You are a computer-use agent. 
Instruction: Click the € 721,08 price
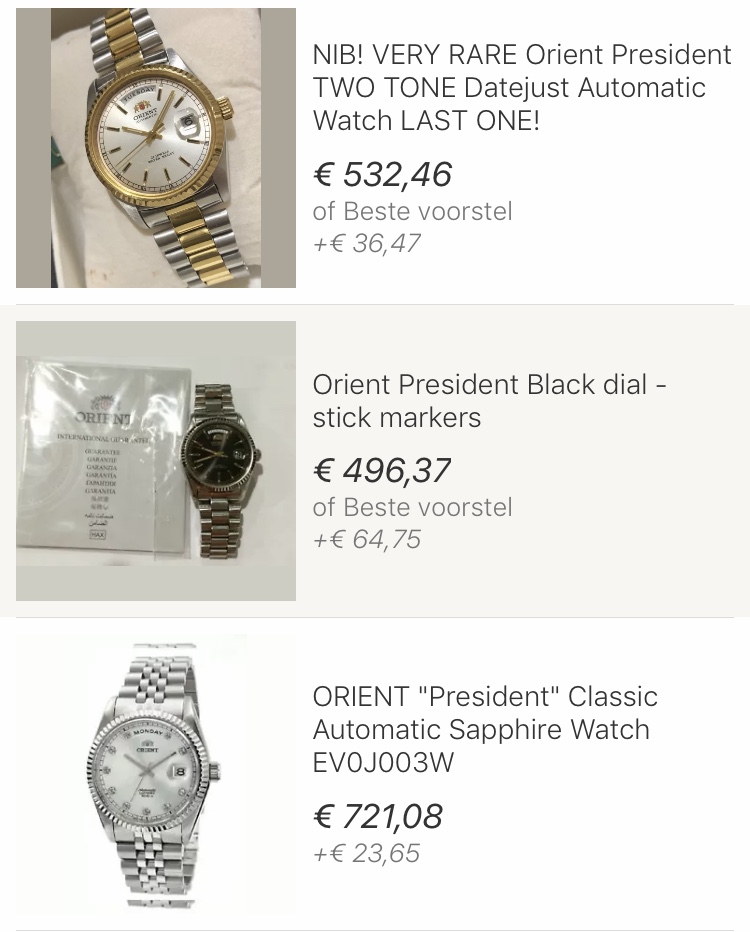click(378, 816)
